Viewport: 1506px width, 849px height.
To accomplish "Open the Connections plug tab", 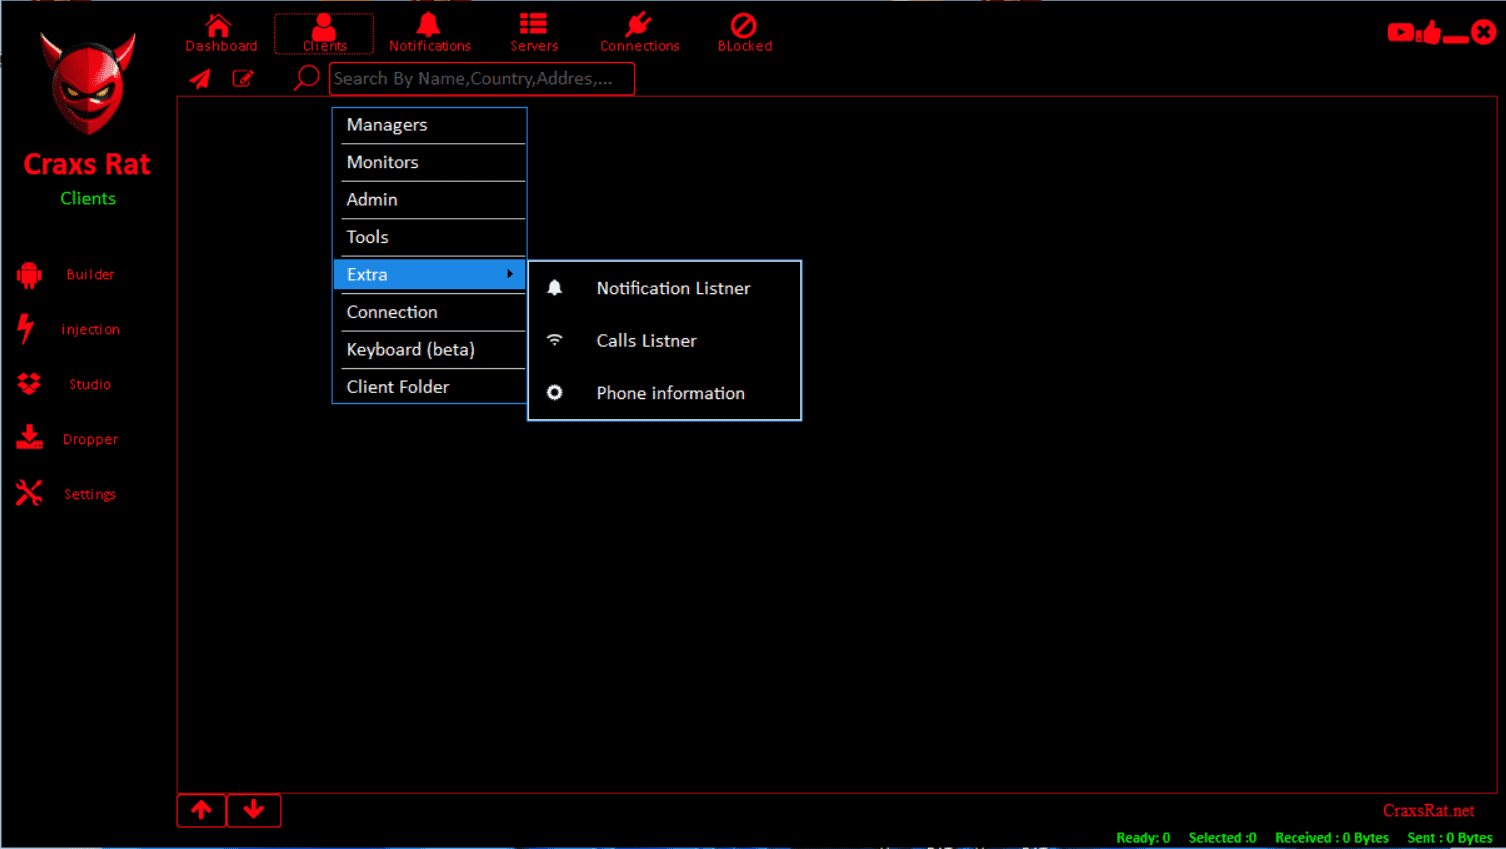I will pyautogui.click(x=639, y=33).
